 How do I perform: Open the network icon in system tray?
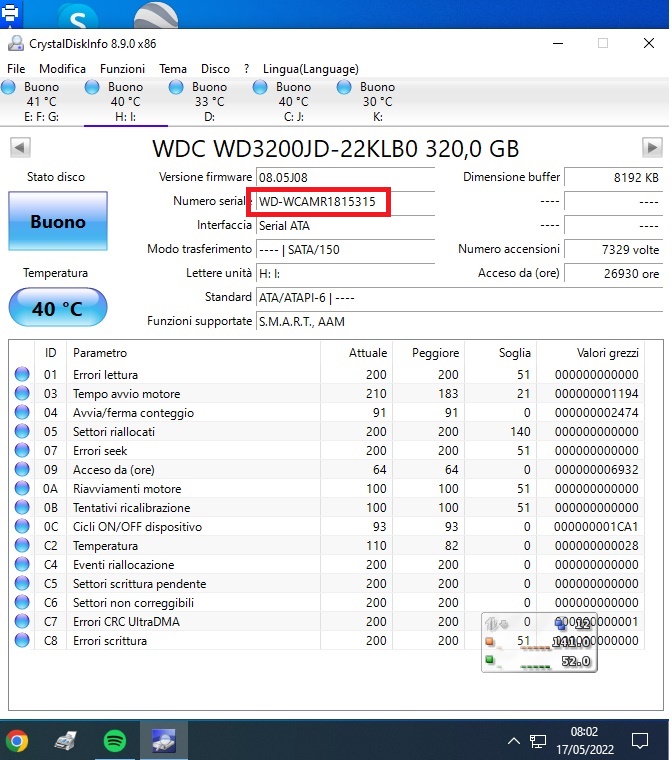coord(538,741)
